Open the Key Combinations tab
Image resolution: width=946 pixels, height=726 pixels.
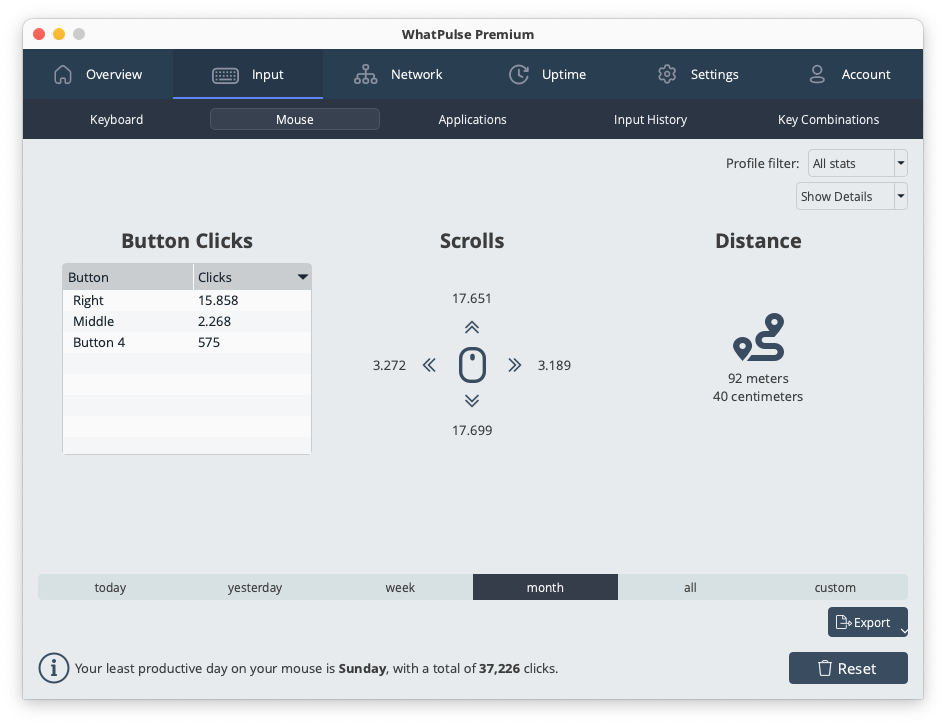828,119
